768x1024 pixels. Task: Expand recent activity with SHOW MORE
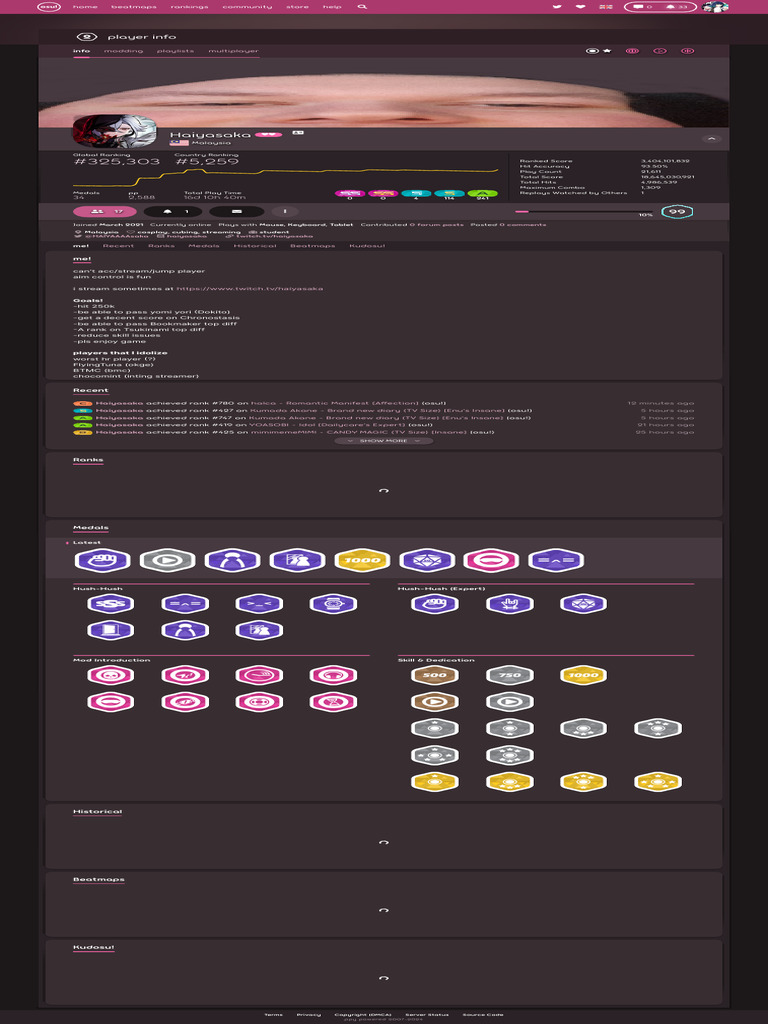[383, 441]
